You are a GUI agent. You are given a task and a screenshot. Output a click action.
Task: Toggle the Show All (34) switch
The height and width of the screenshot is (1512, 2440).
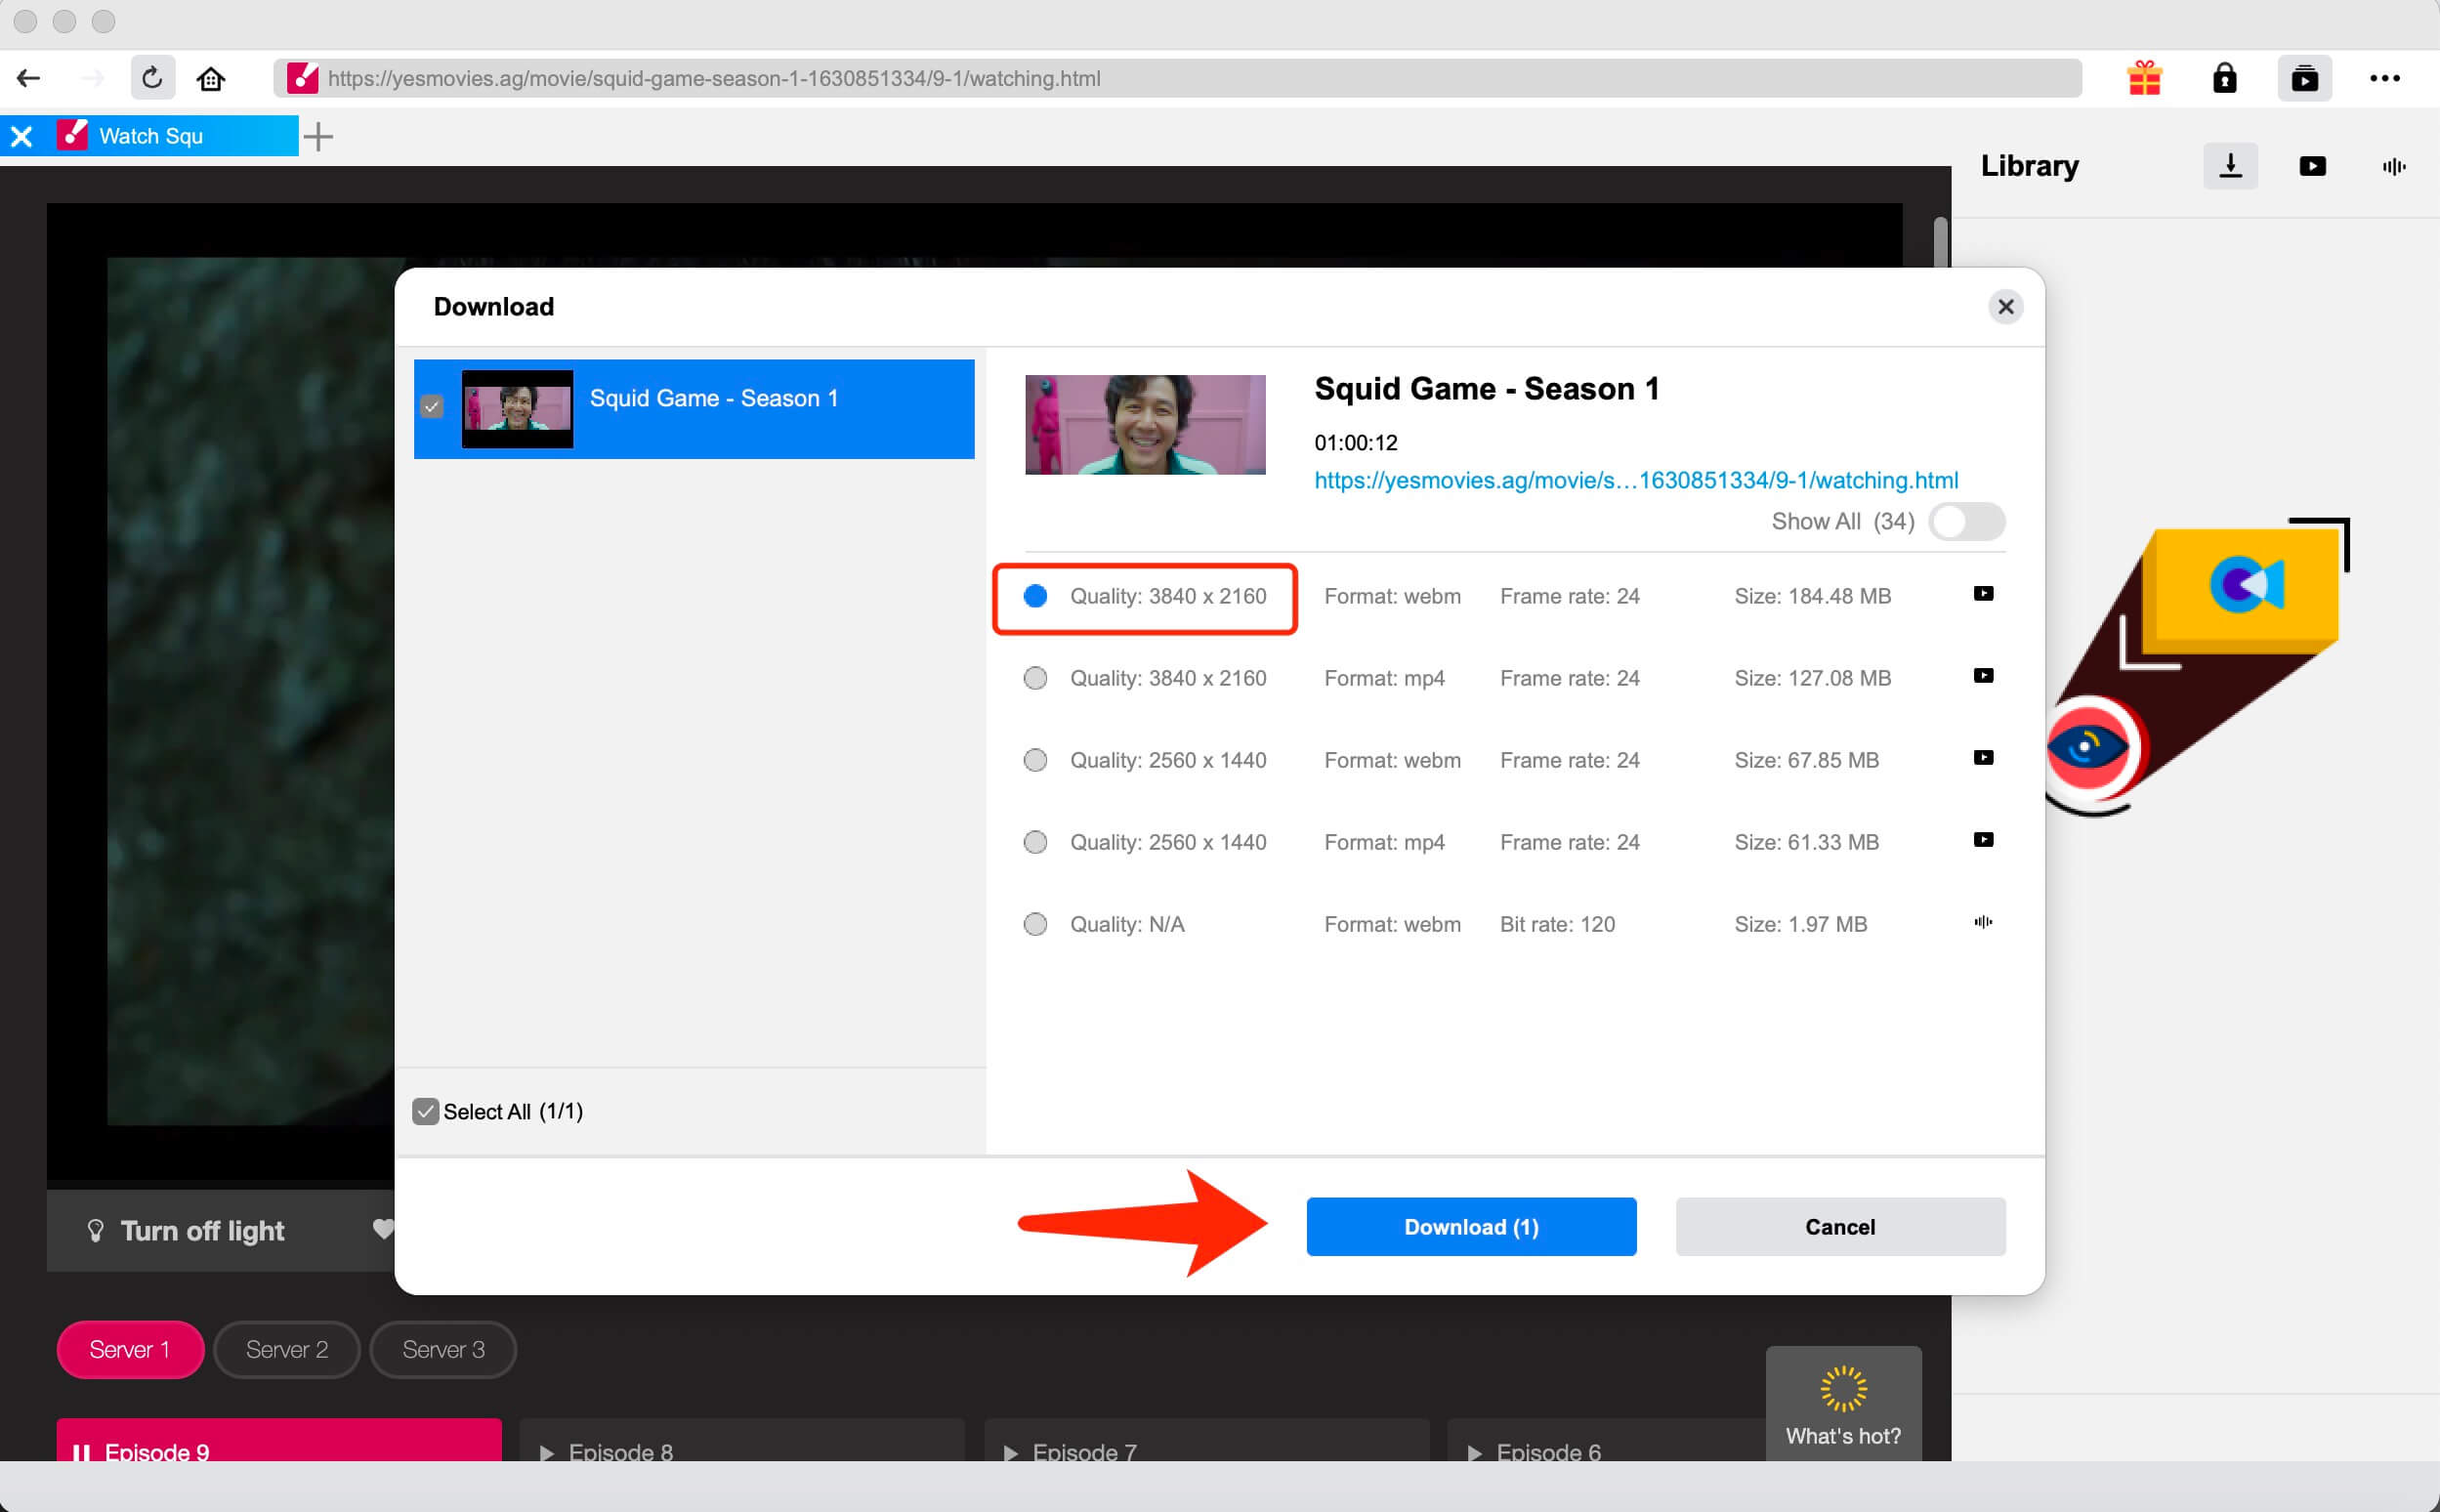coord(1966,522)
